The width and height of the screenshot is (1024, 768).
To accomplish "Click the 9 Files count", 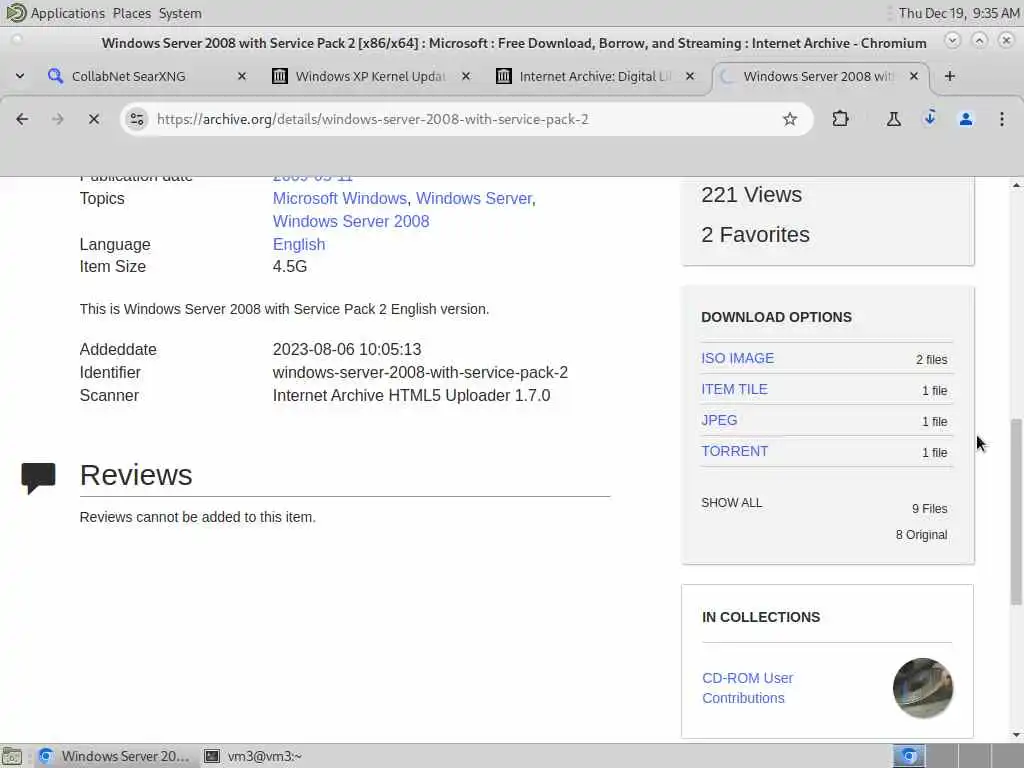I will point(929,509).
